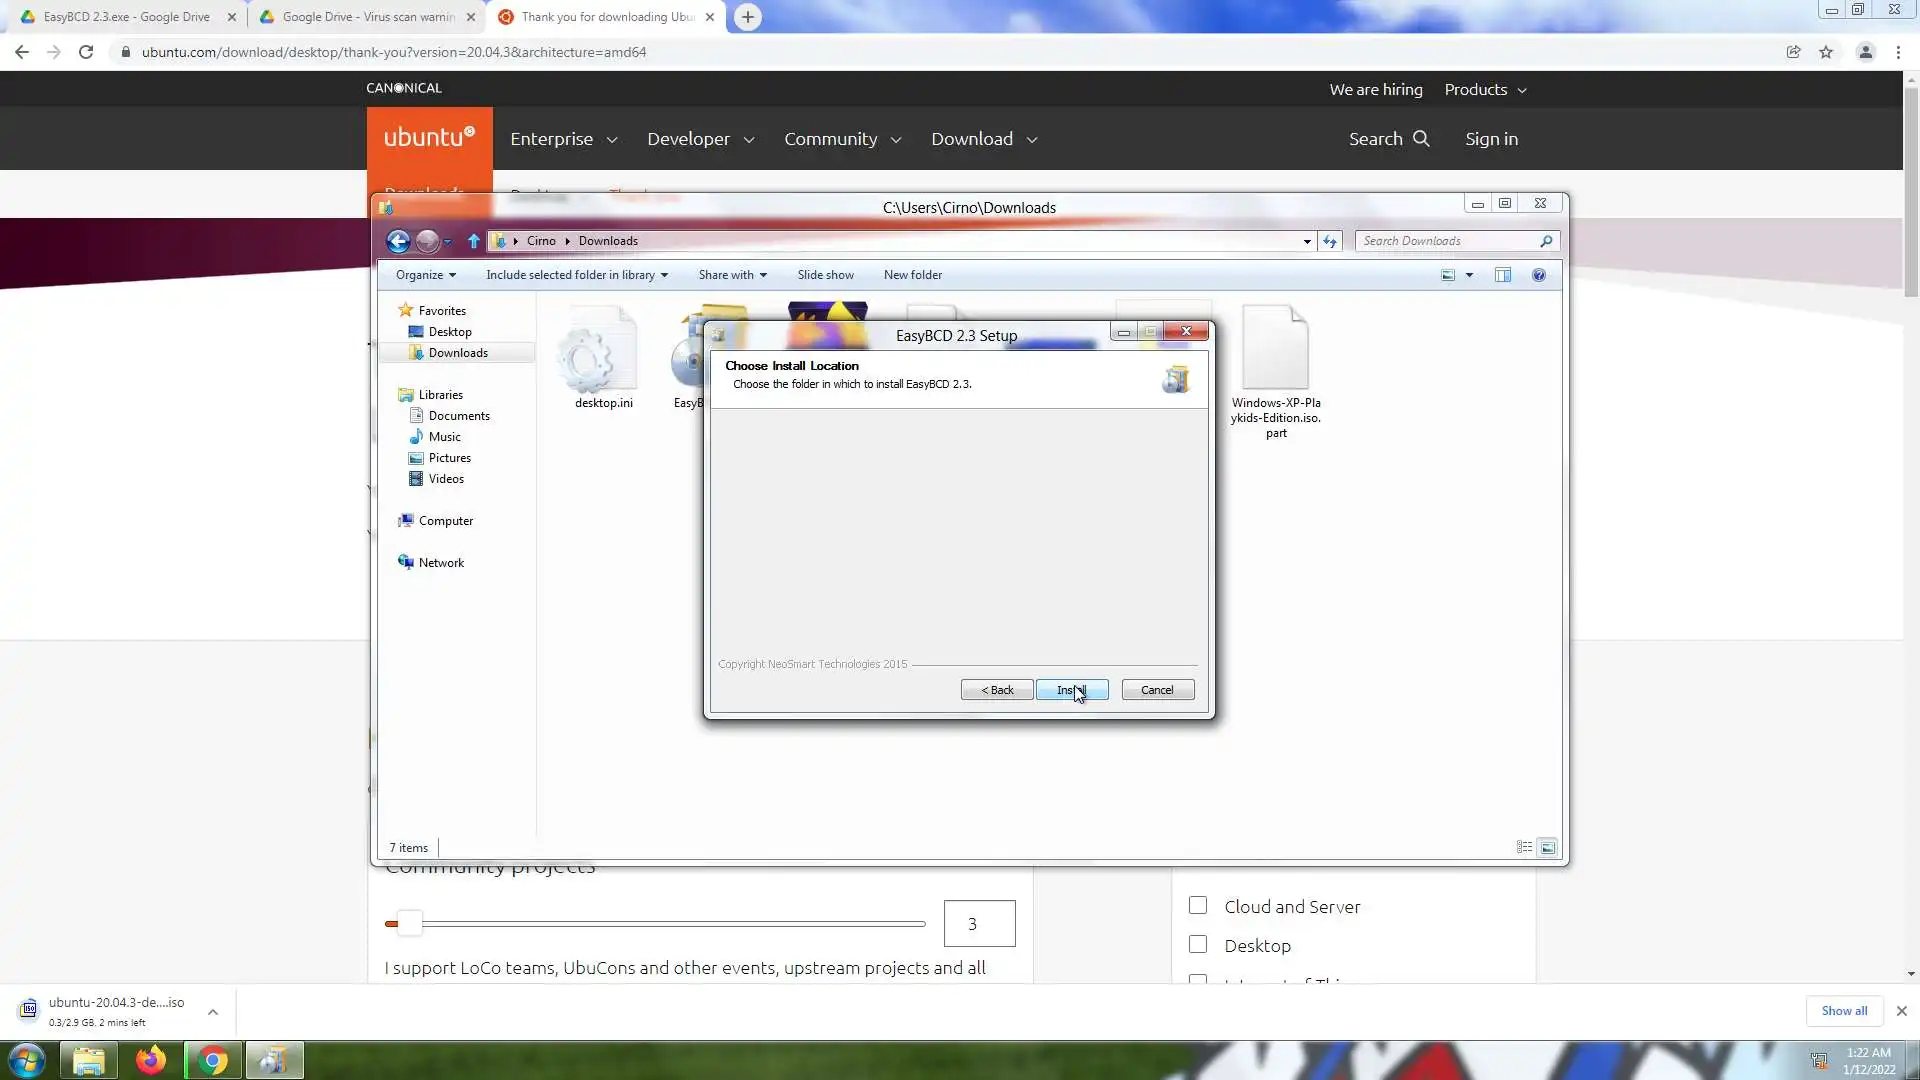
Task: Click the refresh icon beside address bar
Action: click(1329, 241)
